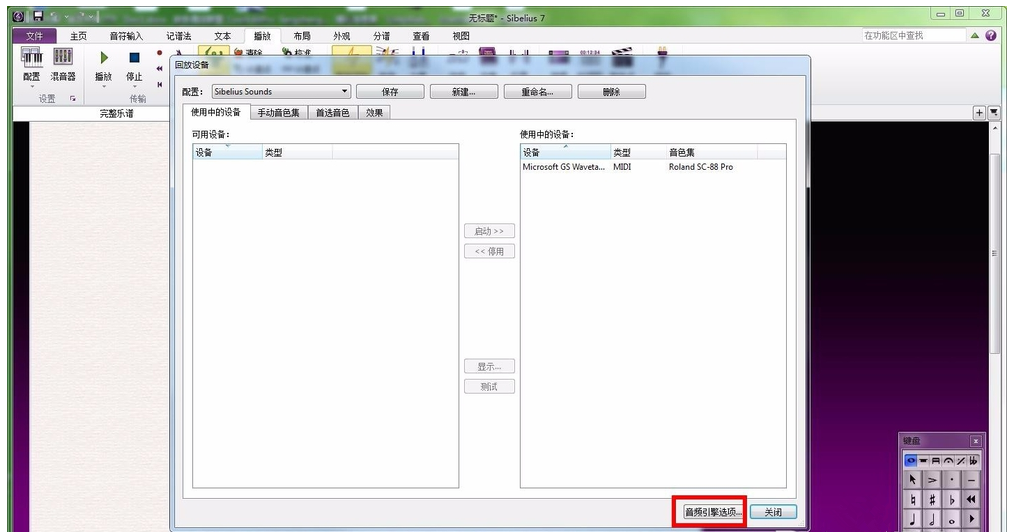
Task: Click the natural sign key on keypad
Action: pos(913,500)
